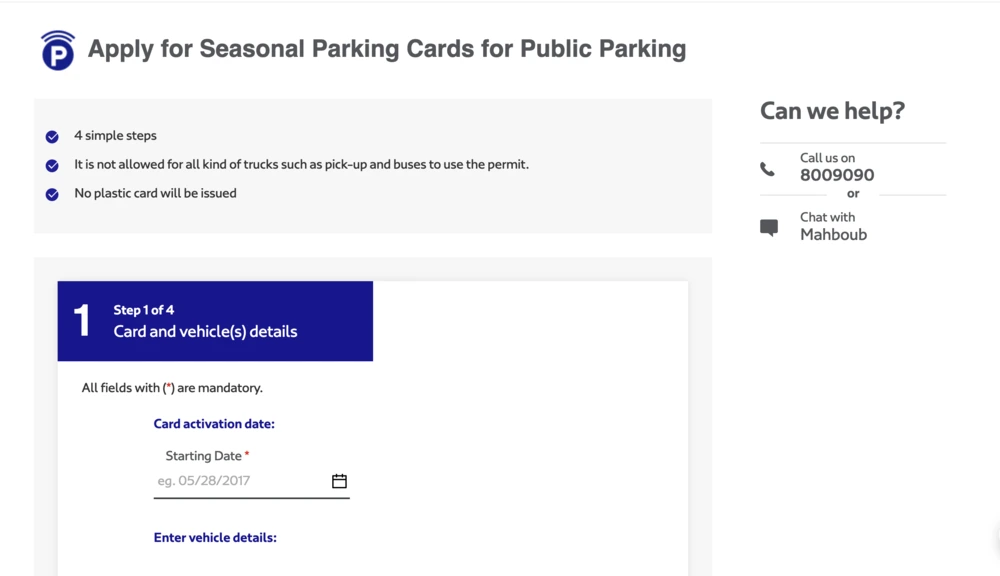This screenshot has height=576, width=1000.
Task: Click the Call us on label
Action: pyautogui.click(x=827, y=158)
